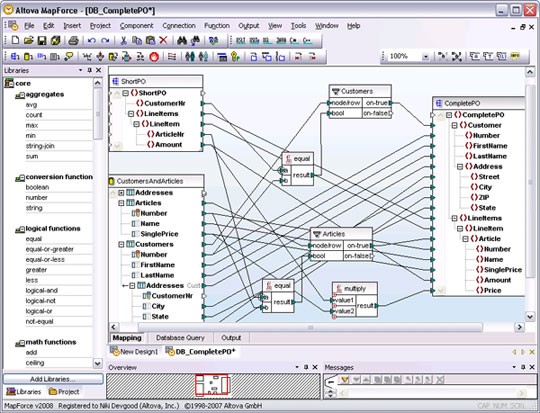Collapse the Customers table node

121,245
